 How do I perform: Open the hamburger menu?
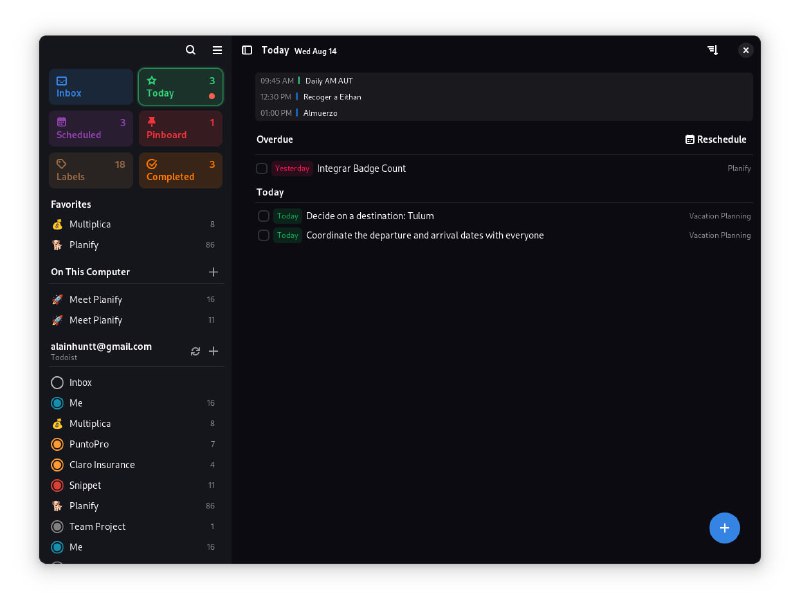point(217,49)
